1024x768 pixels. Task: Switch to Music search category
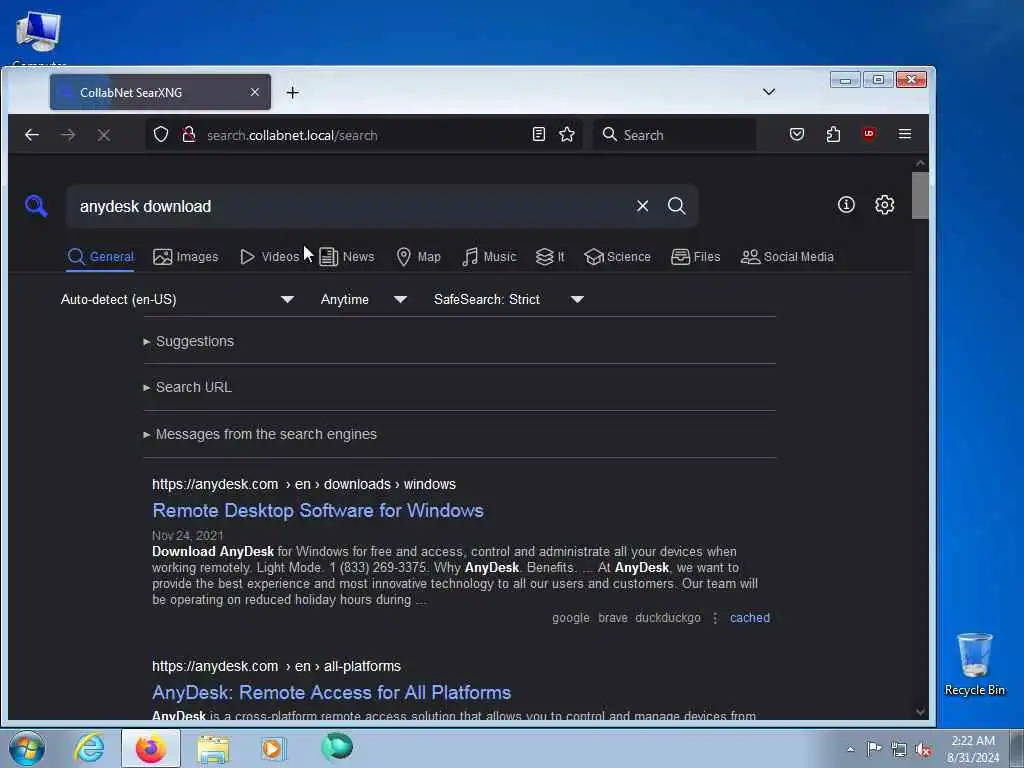(489, 257)
